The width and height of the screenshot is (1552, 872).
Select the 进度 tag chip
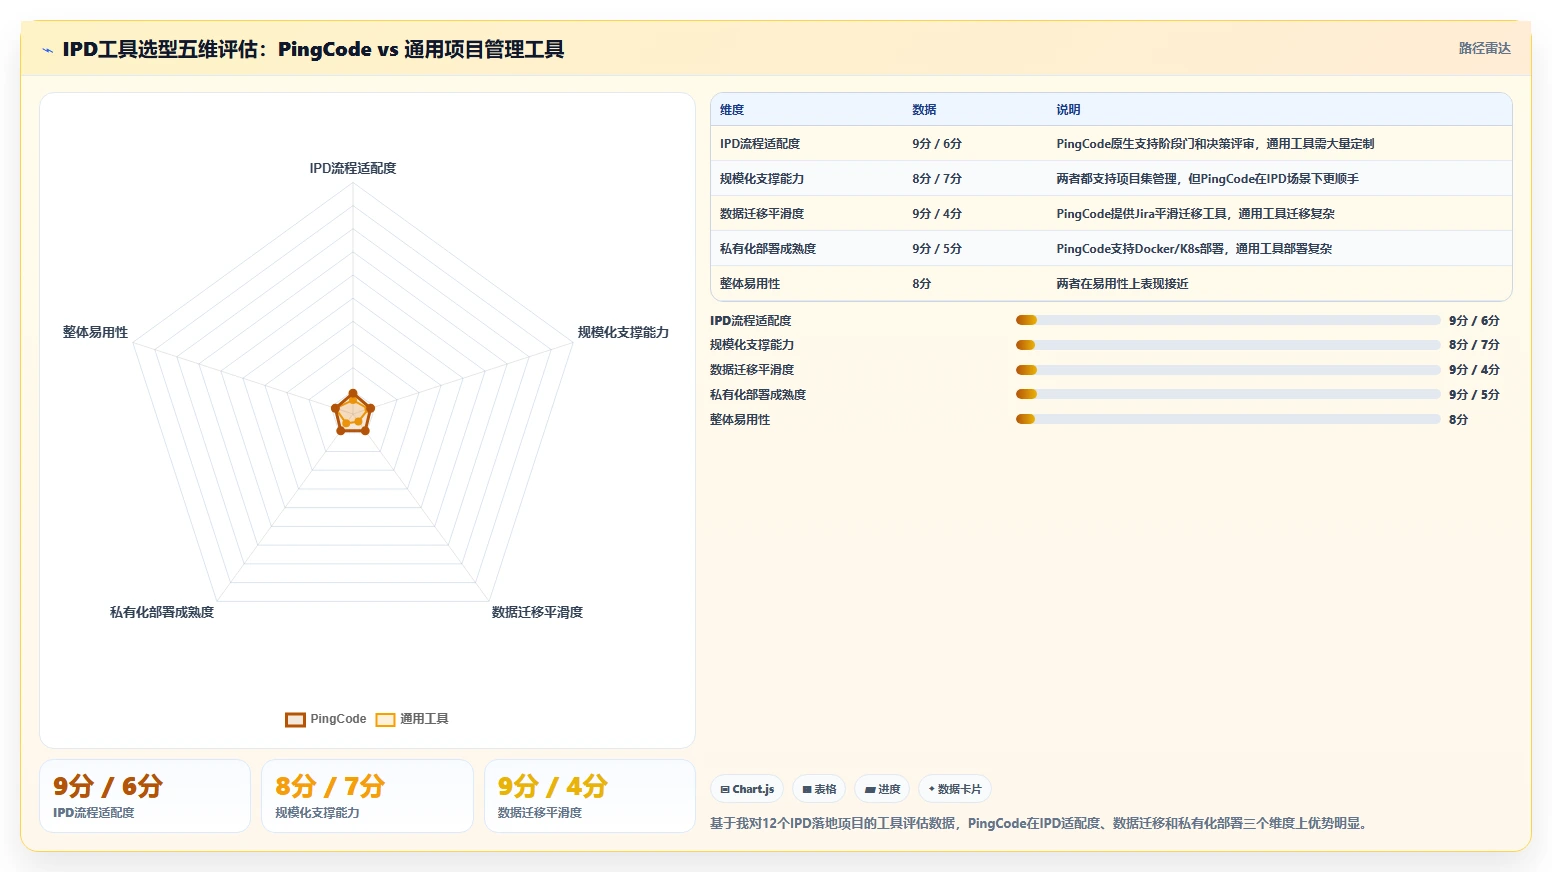pos(882,789)
